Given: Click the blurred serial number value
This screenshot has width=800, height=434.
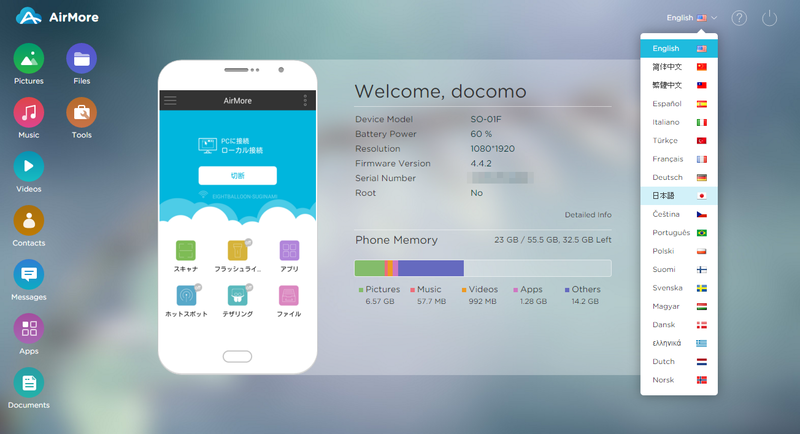Looking at the screenshot, I should [x=500, y=177].
